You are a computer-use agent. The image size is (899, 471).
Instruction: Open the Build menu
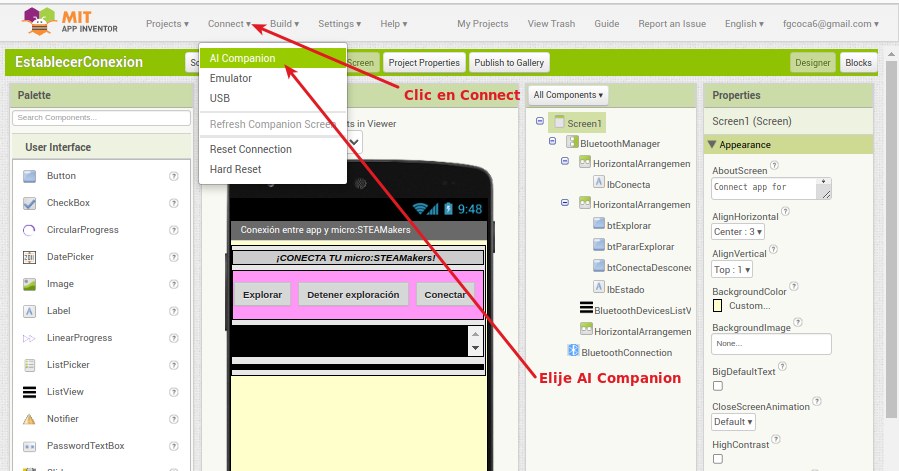(284, 24)
